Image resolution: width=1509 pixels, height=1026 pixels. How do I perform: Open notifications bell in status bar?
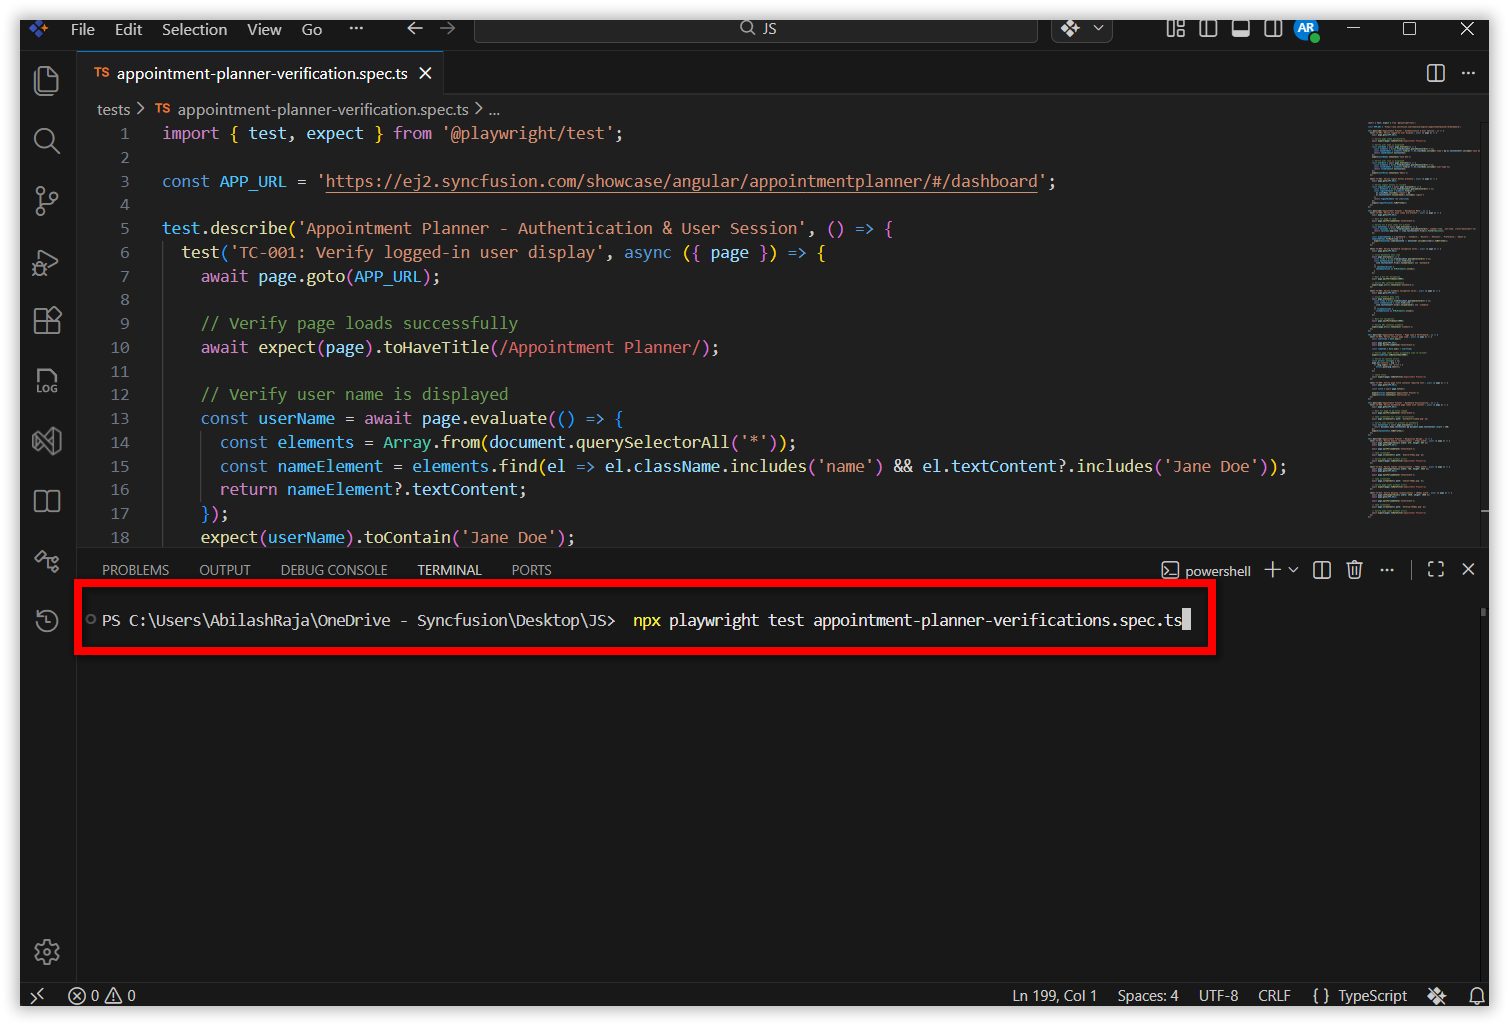tap(1476, 996)
